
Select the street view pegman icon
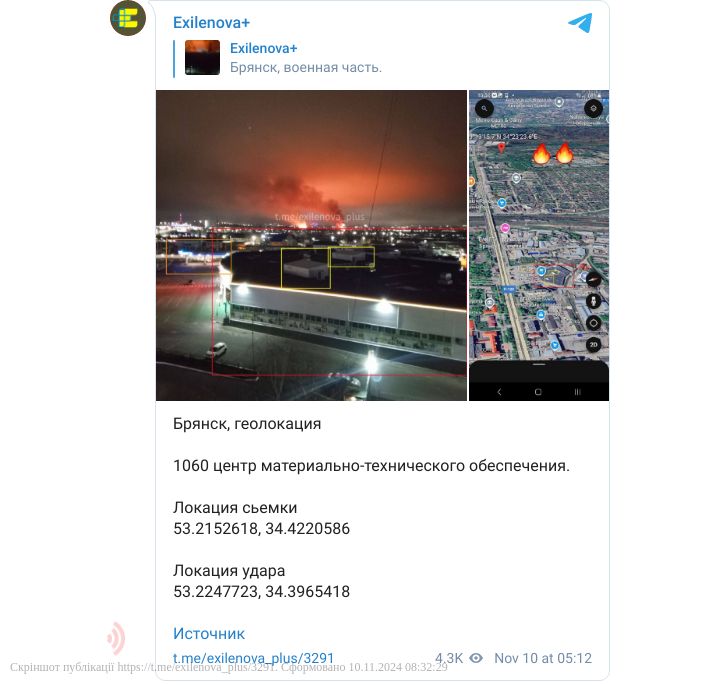[594, 301]
